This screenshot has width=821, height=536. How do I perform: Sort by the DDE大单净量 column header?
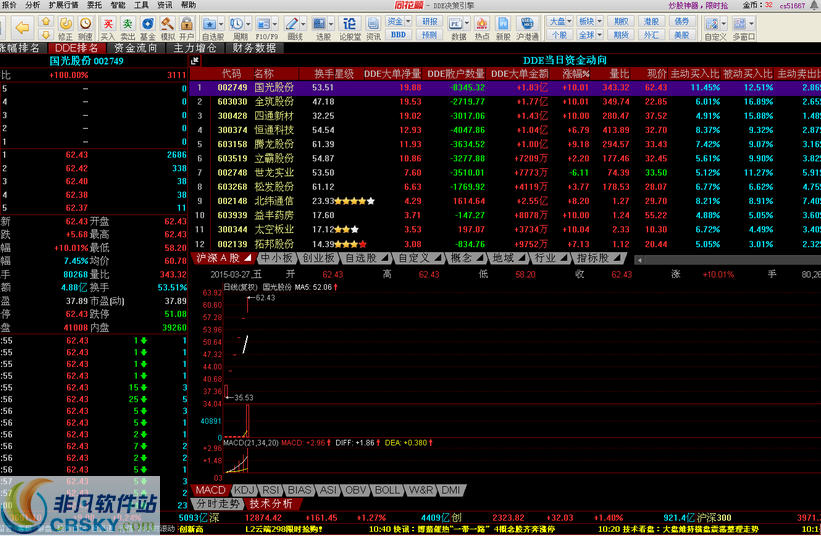[392, 74]
